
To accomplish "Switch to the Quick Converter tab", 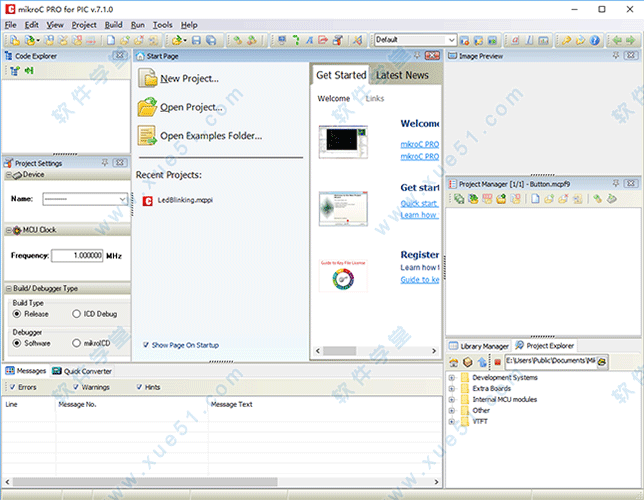I will [x=83, y=371].
